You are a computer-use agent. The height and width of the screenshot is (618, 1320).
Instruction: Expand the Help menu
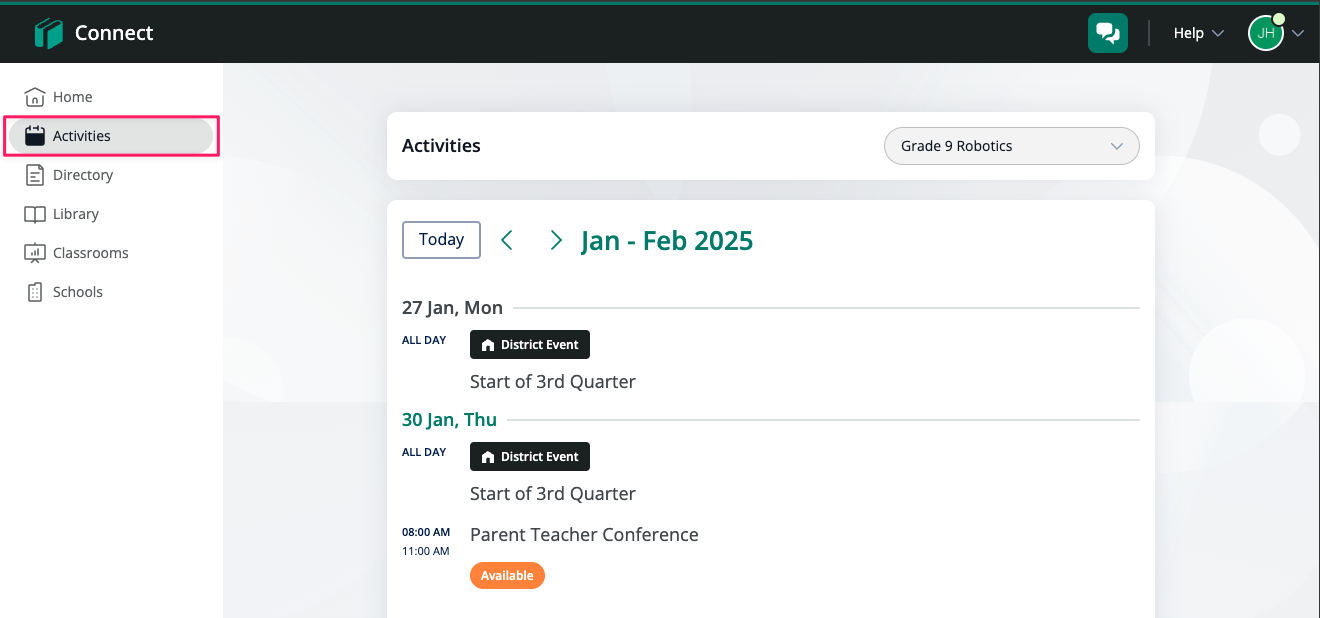(x=1198, y=33)
